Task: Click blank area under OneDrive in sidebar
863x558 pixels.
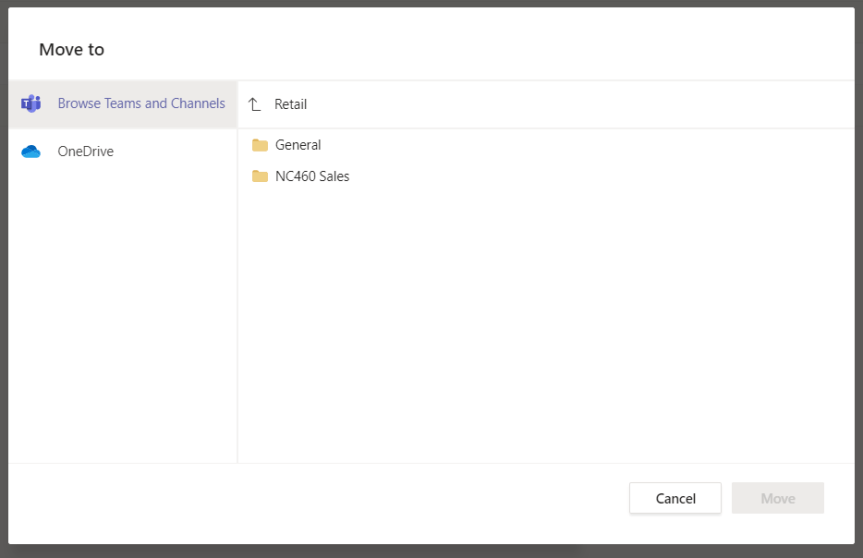Action: 120,320
